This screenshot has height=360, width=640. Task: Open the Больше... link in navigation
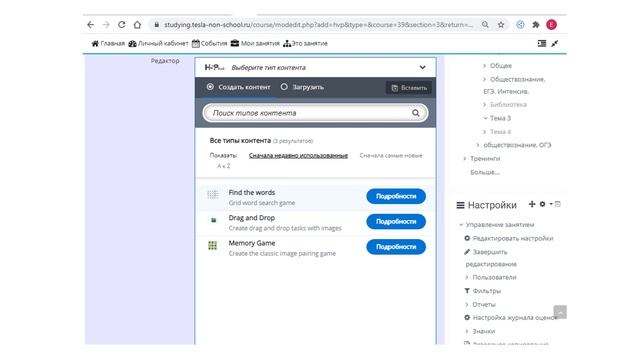(x=484, y=172)
